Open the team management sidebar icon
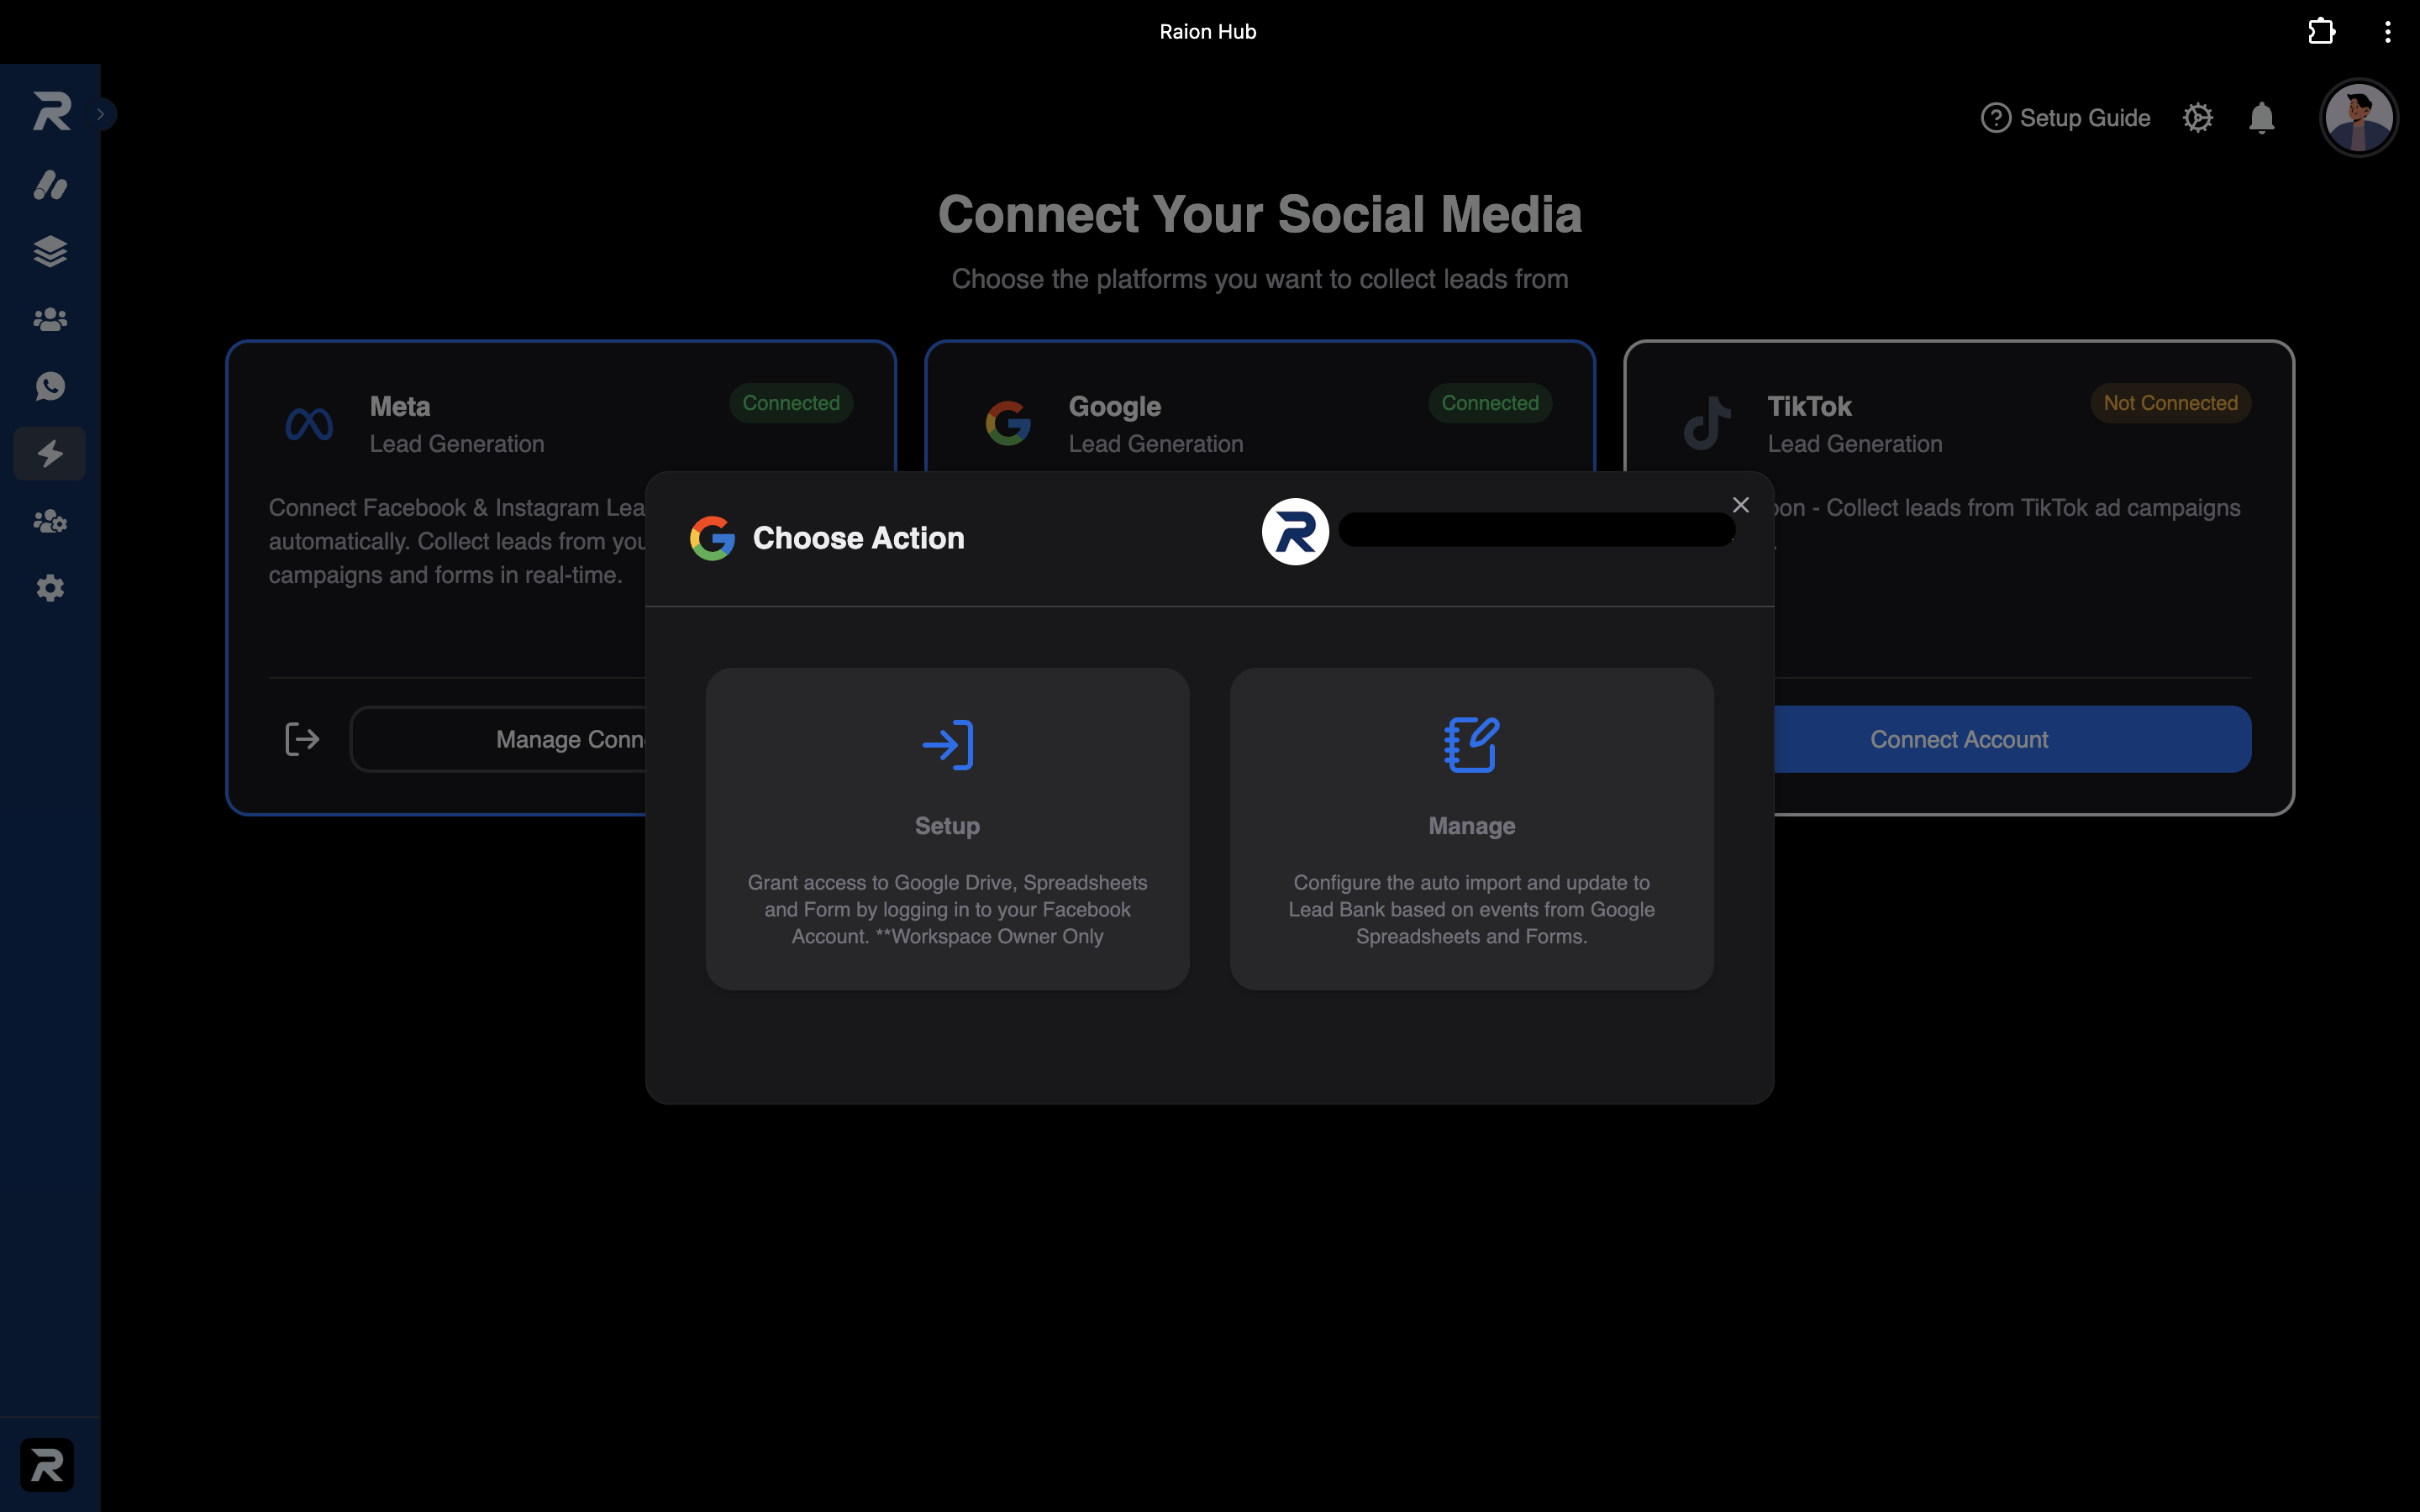Screen dimensions: 2420x1512 click(50, 521)
